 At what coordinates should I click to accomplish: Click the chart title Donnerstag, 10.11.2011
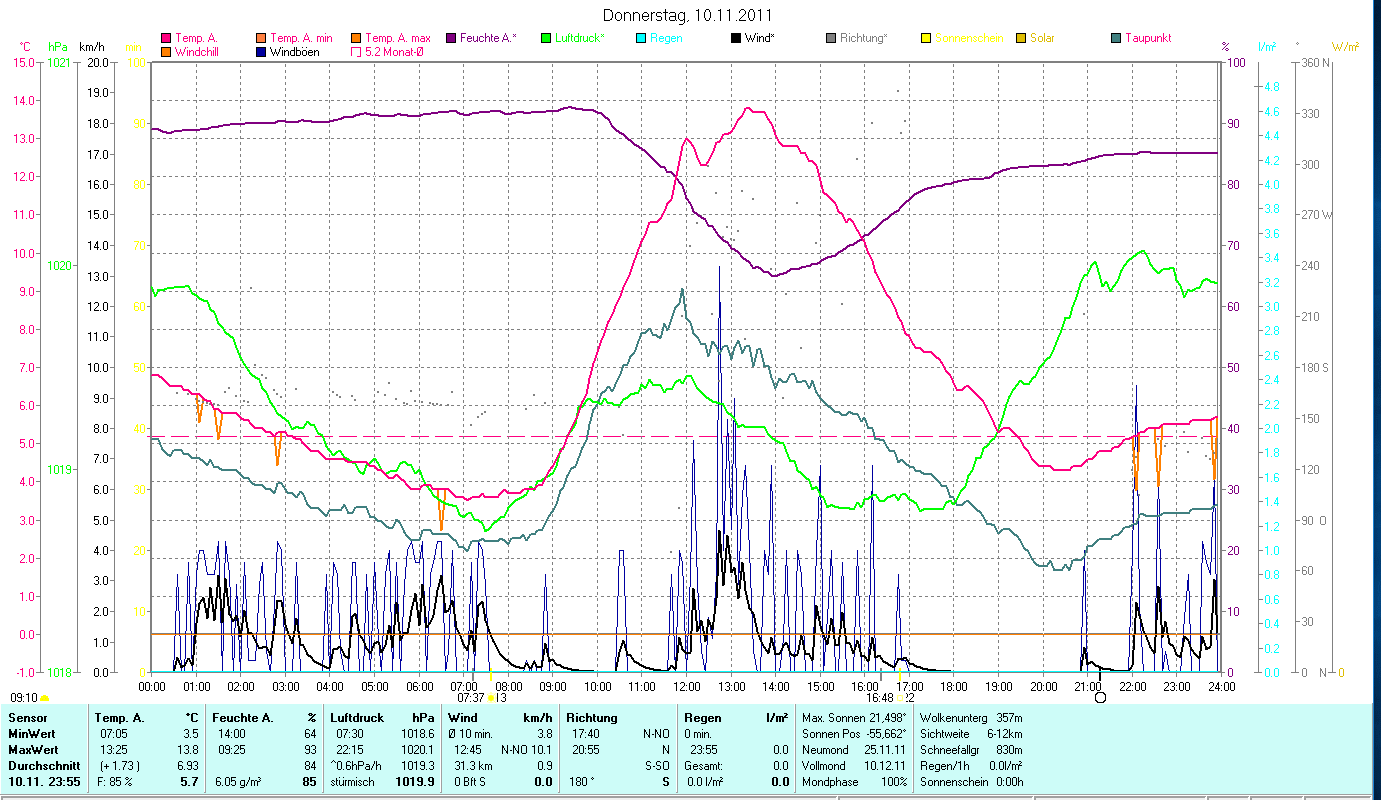pos(688,15)
